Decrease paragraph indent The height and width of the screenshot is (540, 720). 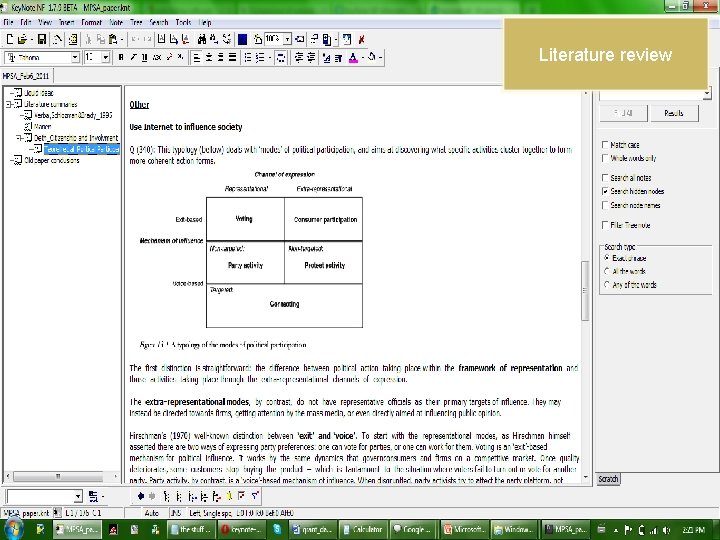coord(299,57)
